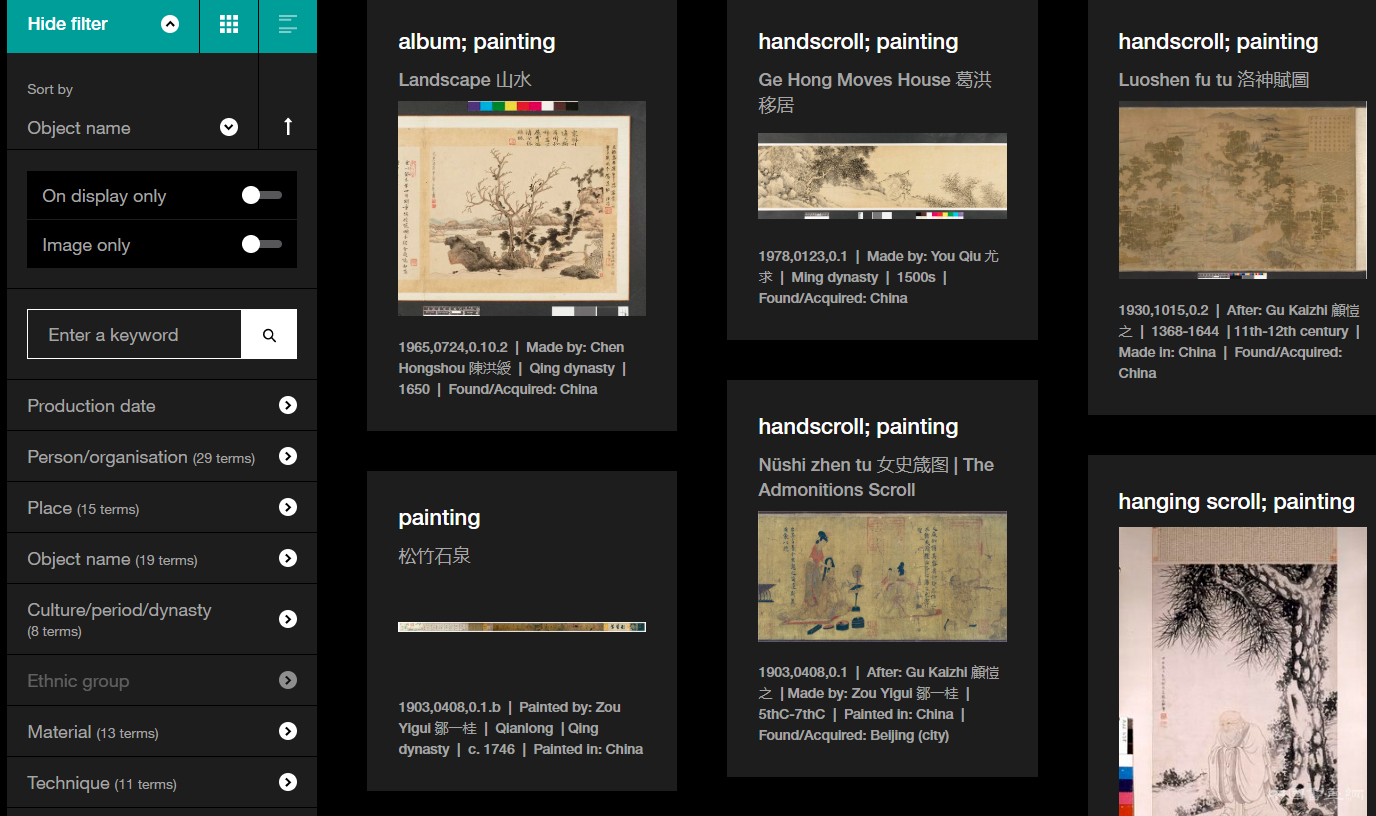Click the Enter a keyword field
The image size is (1376, 816).
click(x=134, y=335)
